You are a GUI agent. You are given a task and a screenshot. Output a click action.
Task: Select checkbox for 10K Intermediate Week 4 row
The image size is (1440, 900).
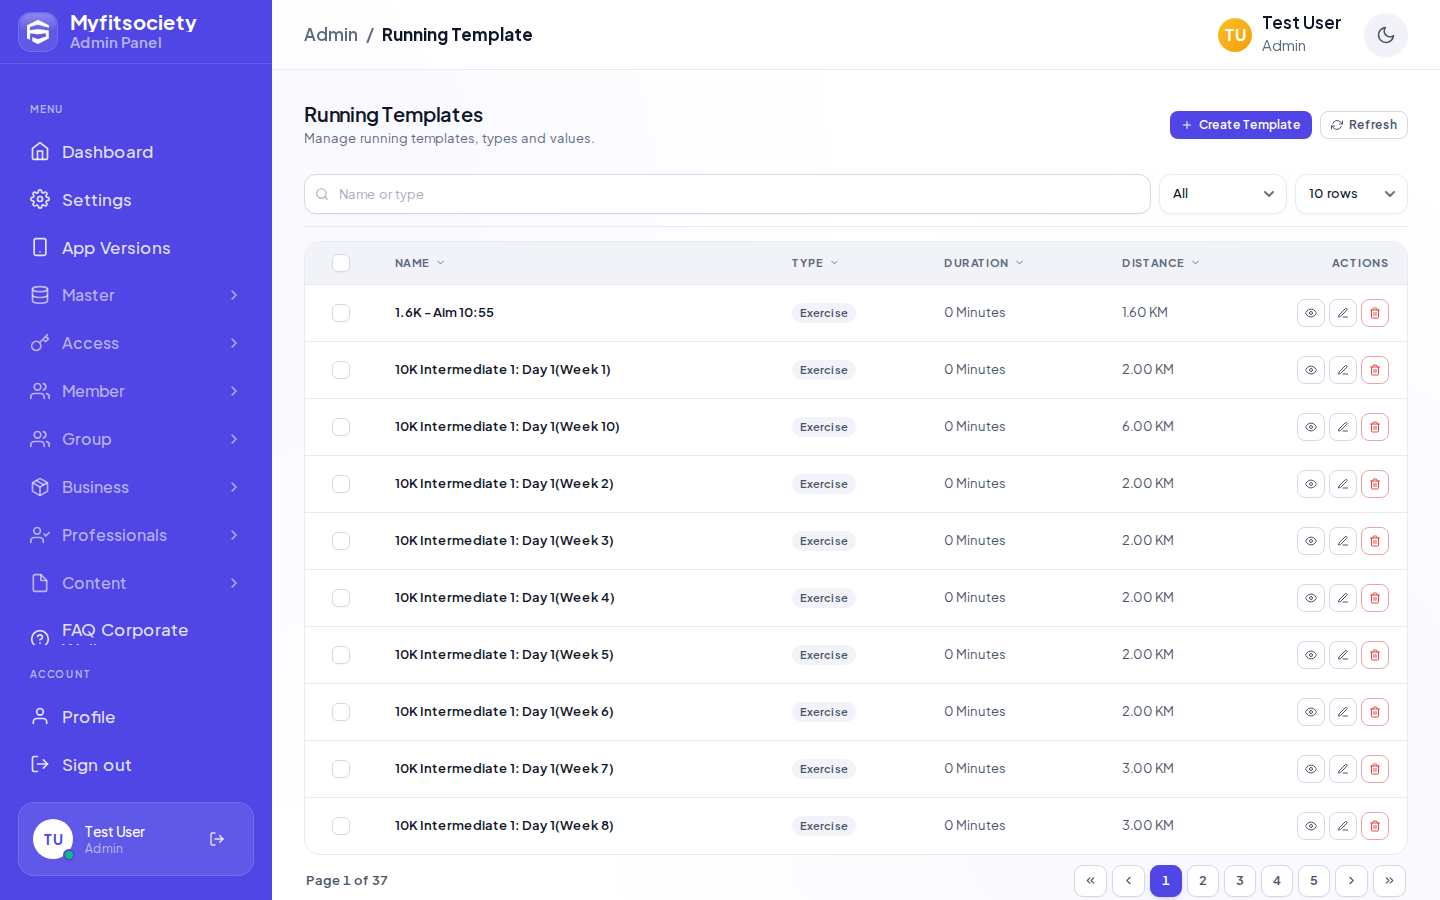coord(341,598)
